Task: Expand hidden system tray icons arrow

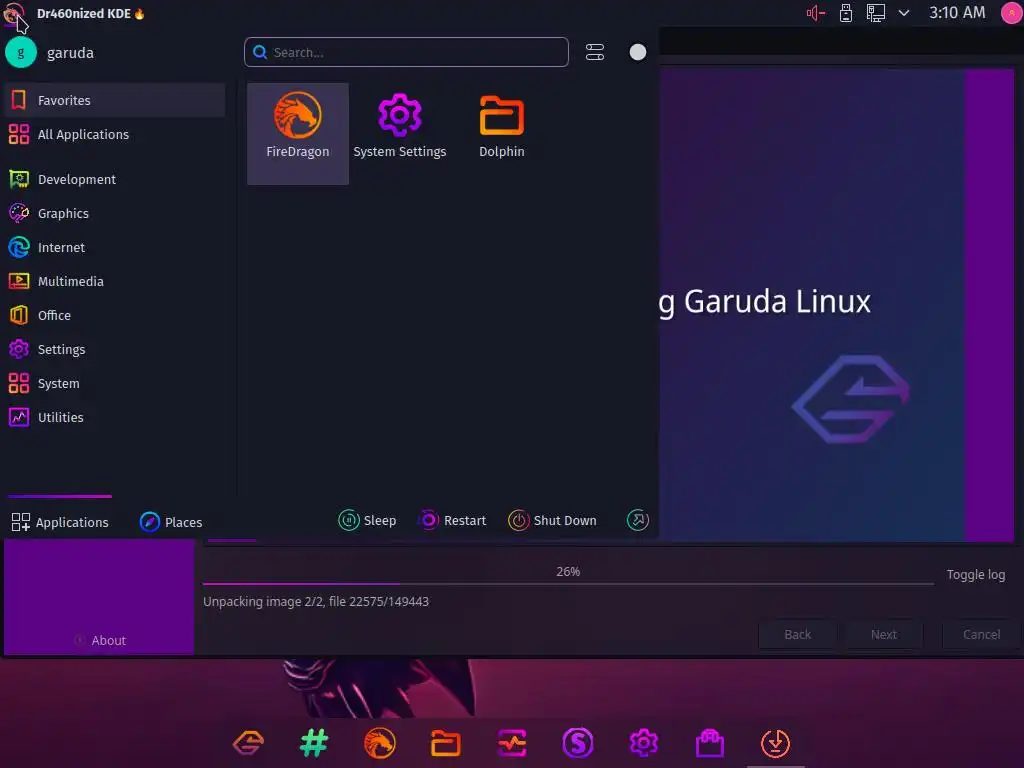Action: (904, 13)
